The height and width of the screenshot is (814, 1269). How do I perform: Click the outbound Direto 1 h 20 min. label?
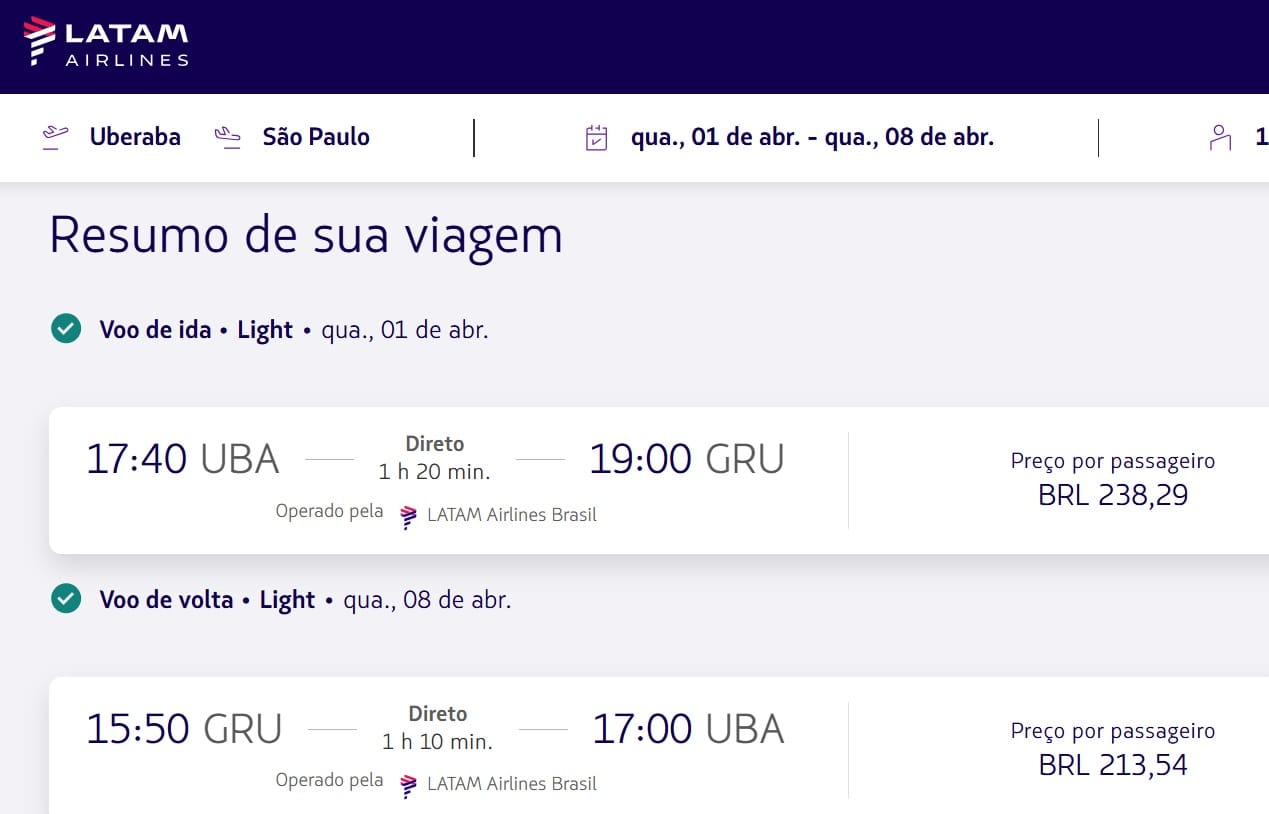tap(435, 458)
